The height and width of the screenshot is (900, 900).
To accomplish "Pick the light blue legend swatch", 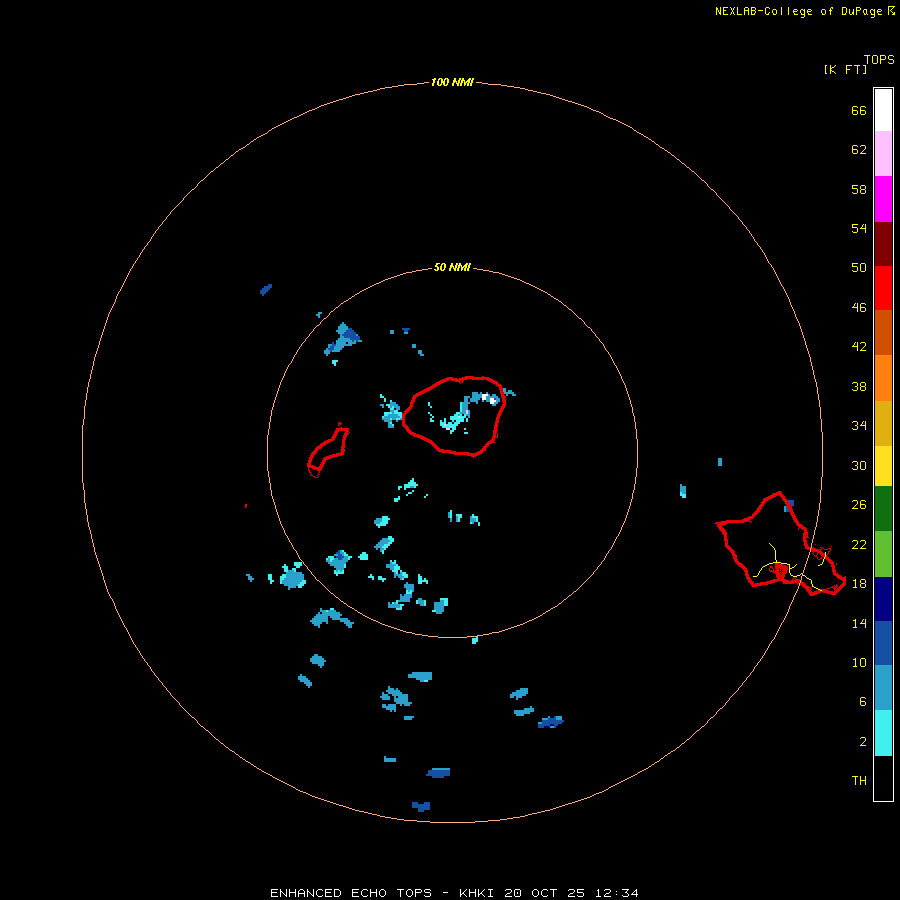I will (883, 688).
